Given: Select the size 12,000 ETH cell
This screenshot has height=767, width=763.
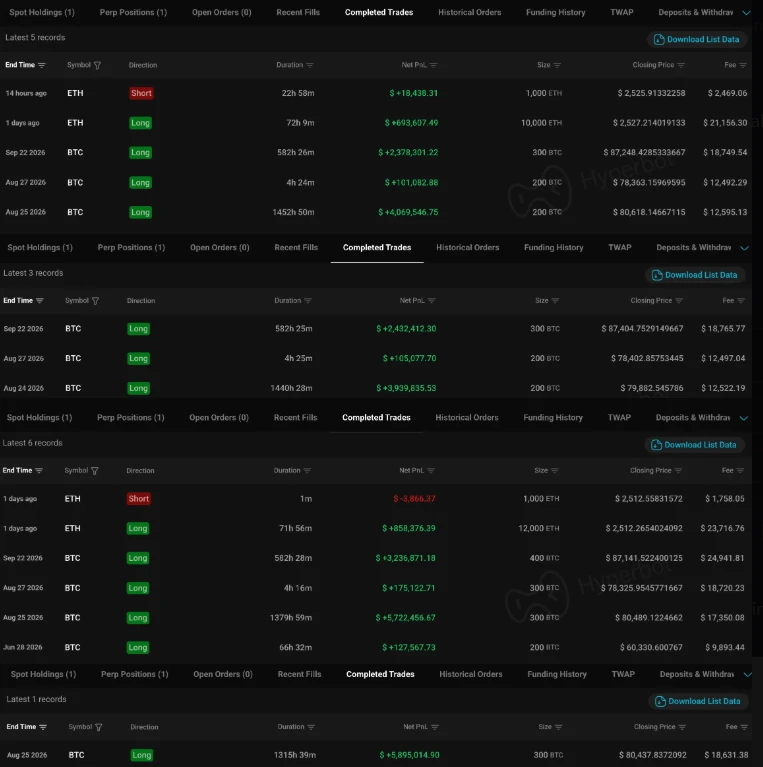Looking at the screenshot, I should pyautogui.click(x=539, y=528).
